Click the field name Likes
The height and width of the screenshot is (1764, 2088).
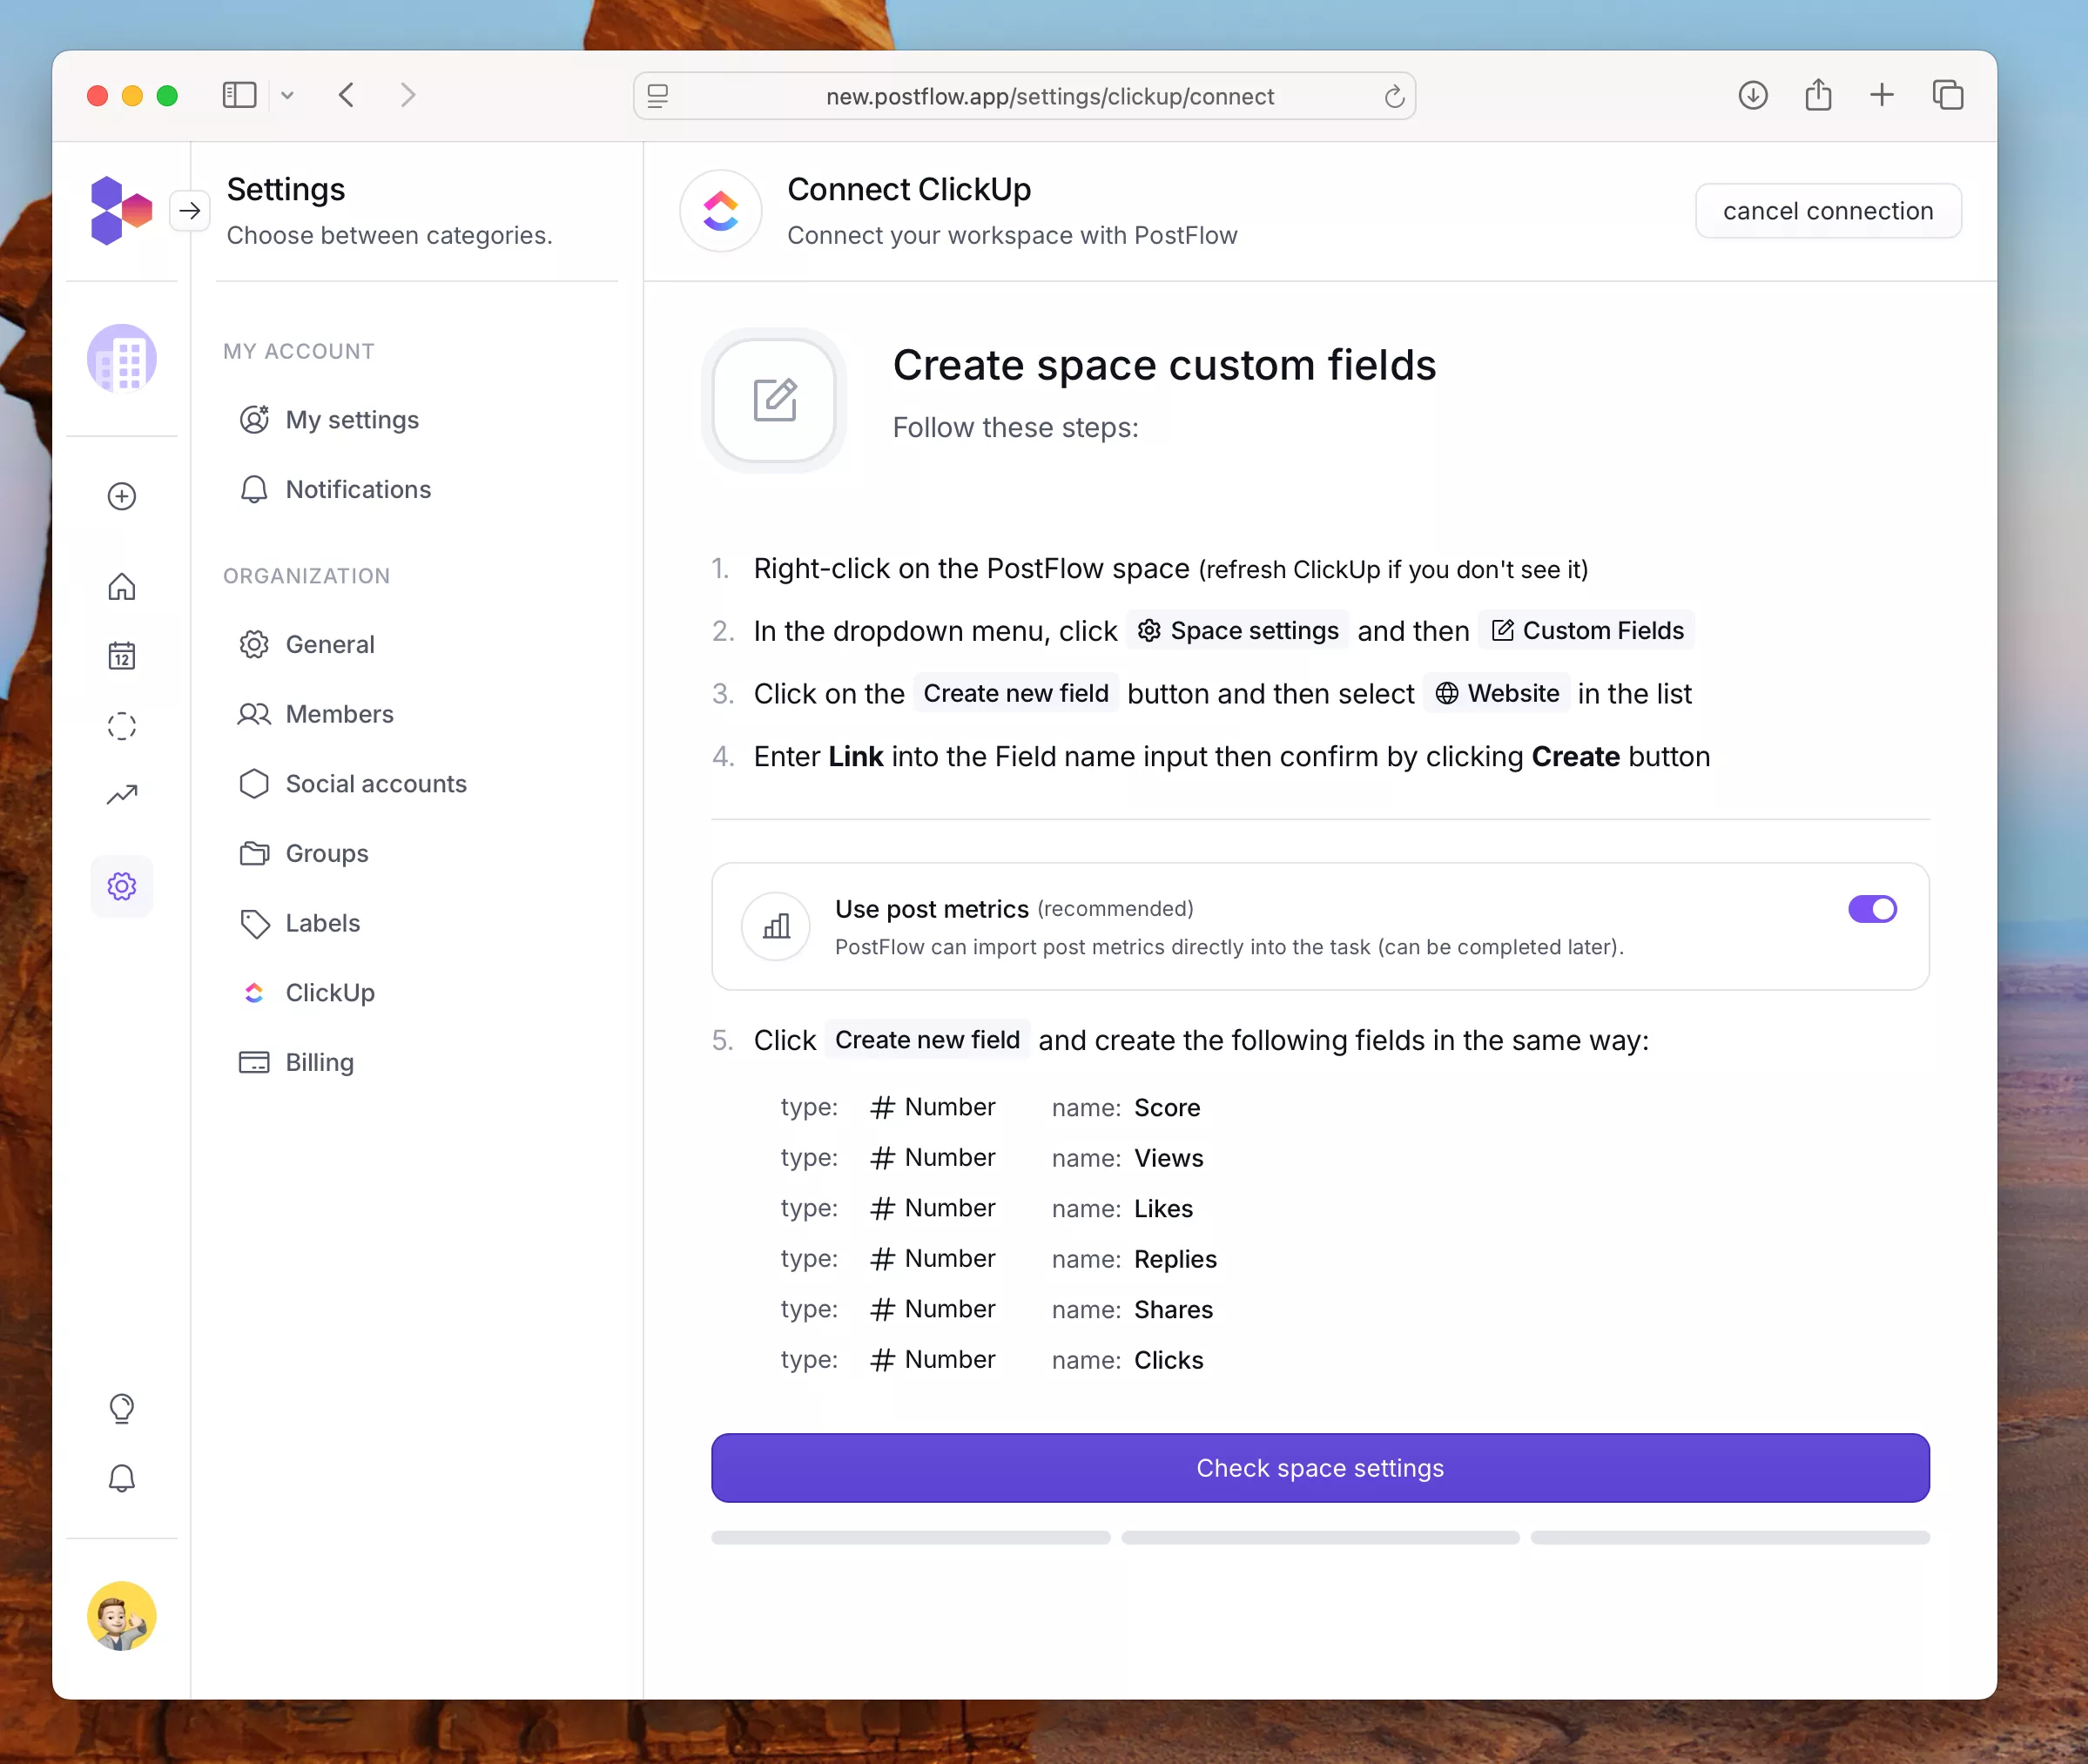pyautogui.click(x=1163, y=1208)
